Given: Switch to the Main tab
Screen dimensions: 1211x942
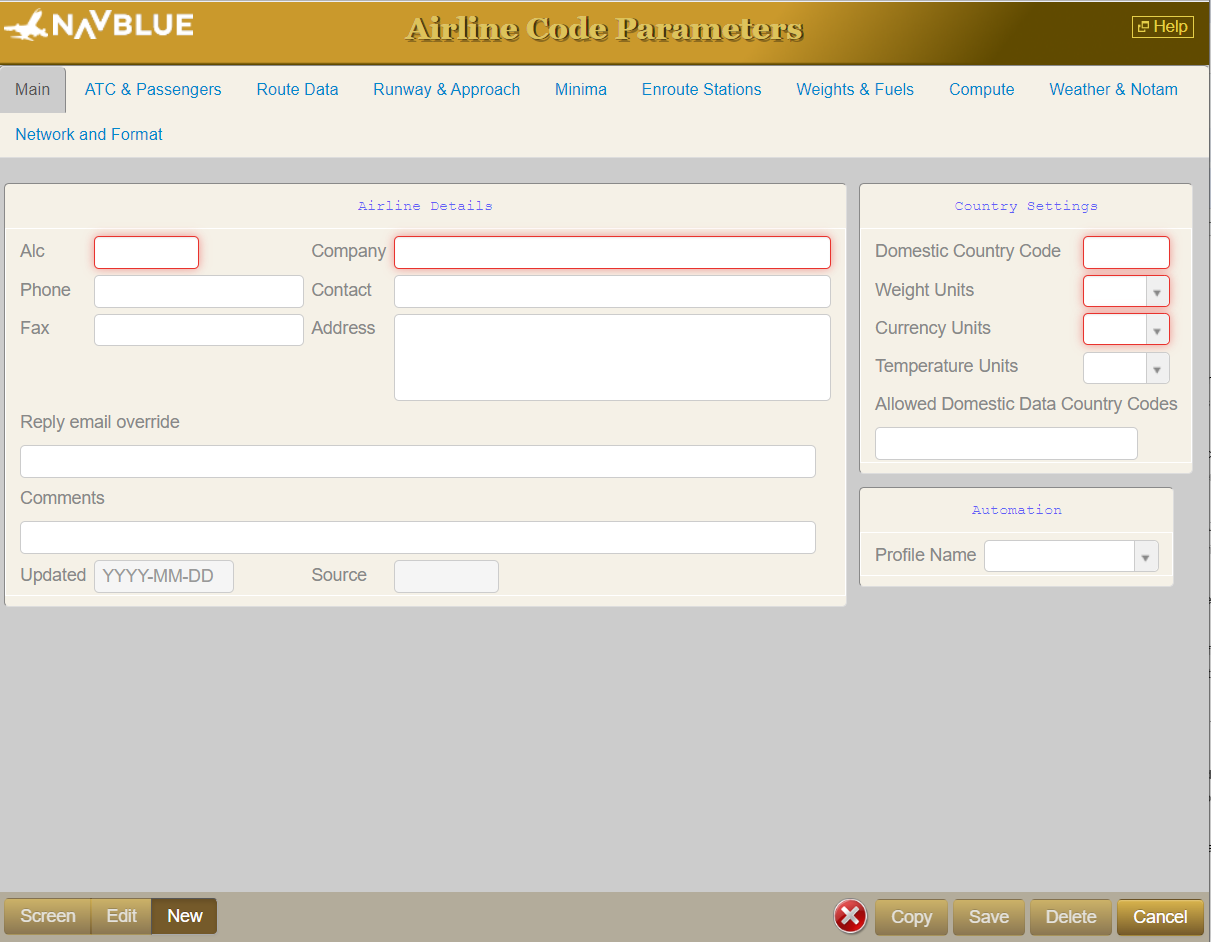Looking at the screenshot, I should [33, 90].
